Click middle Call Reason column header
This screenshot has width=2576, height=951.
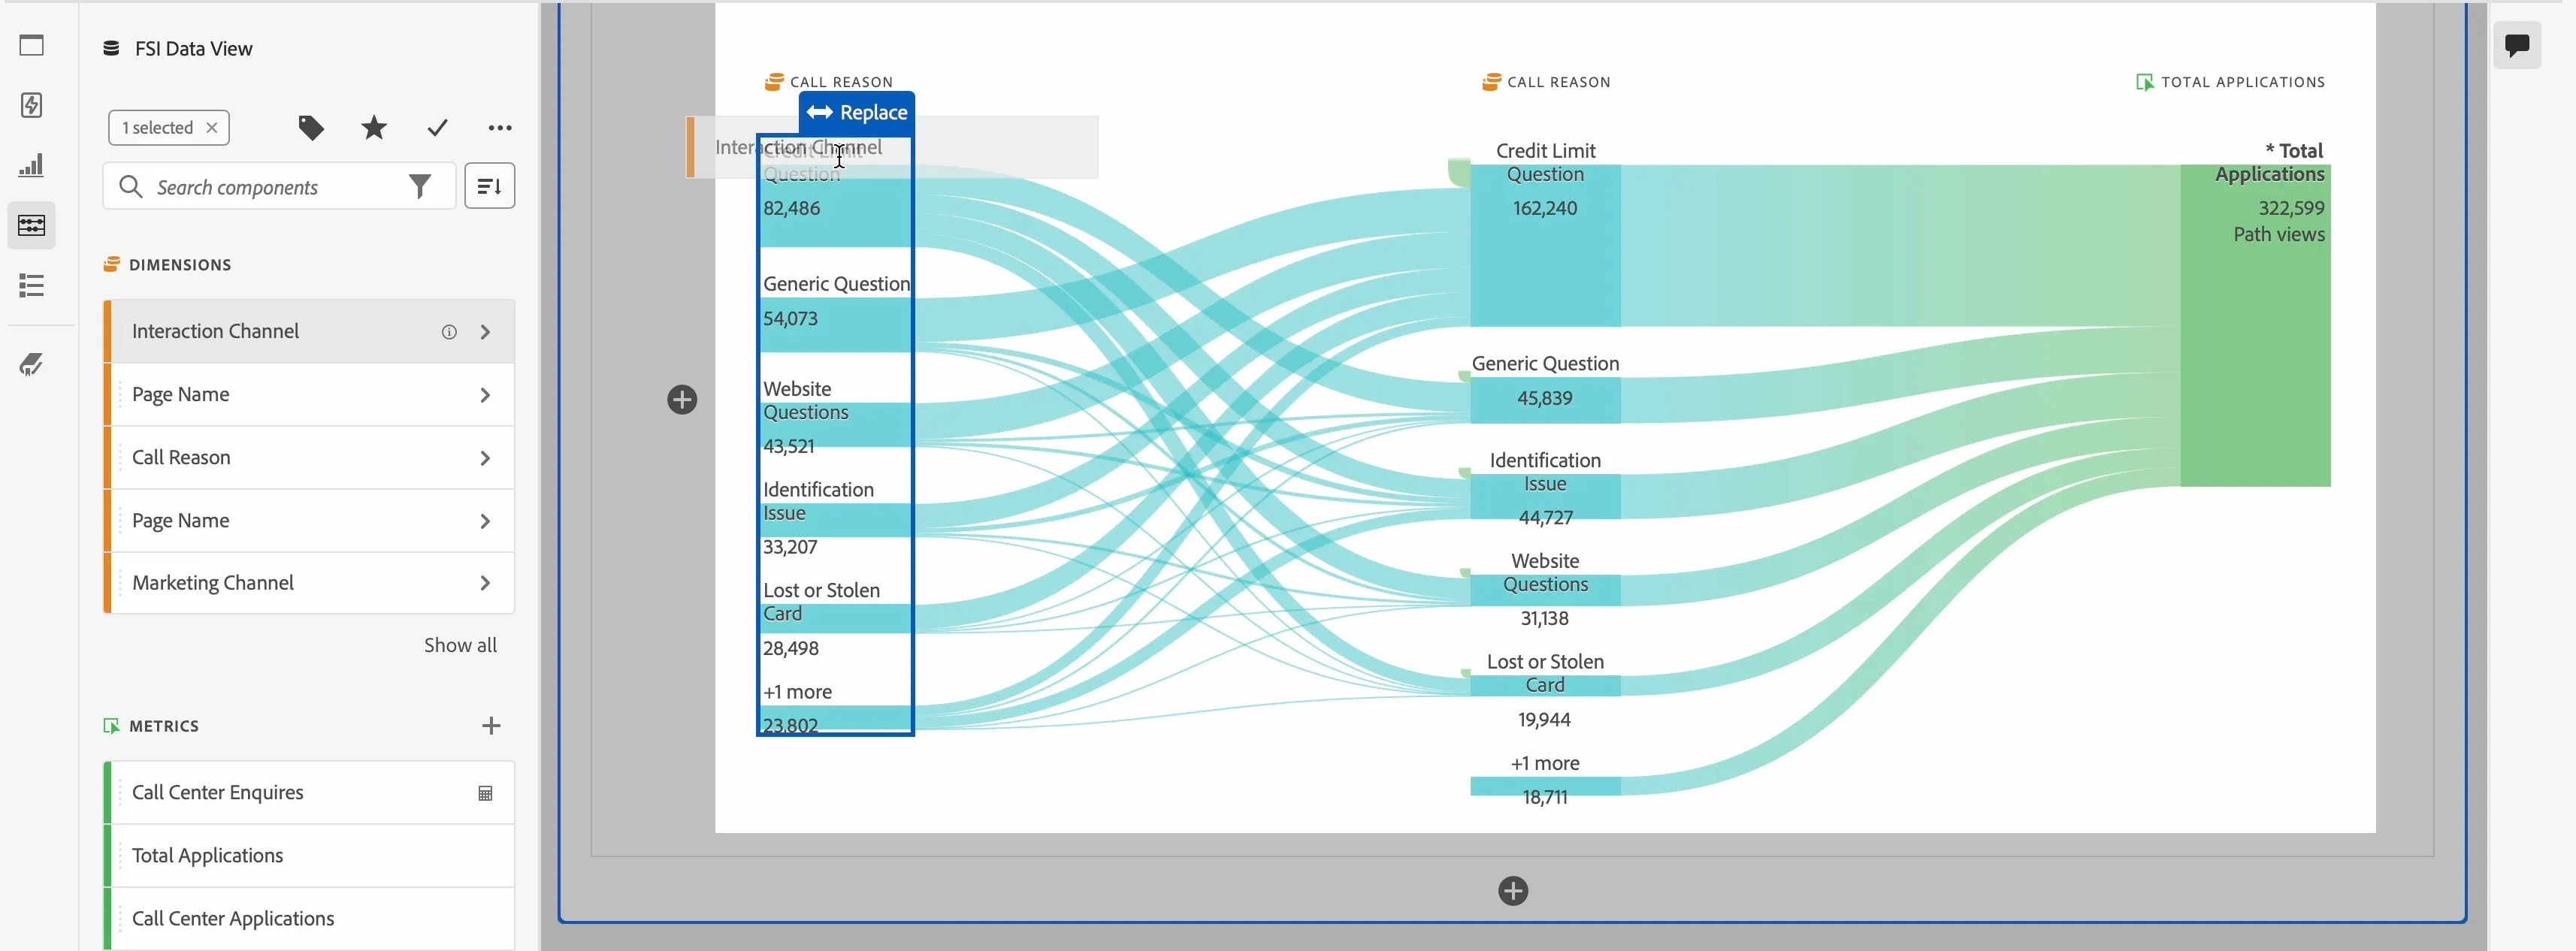(1546, 82)
